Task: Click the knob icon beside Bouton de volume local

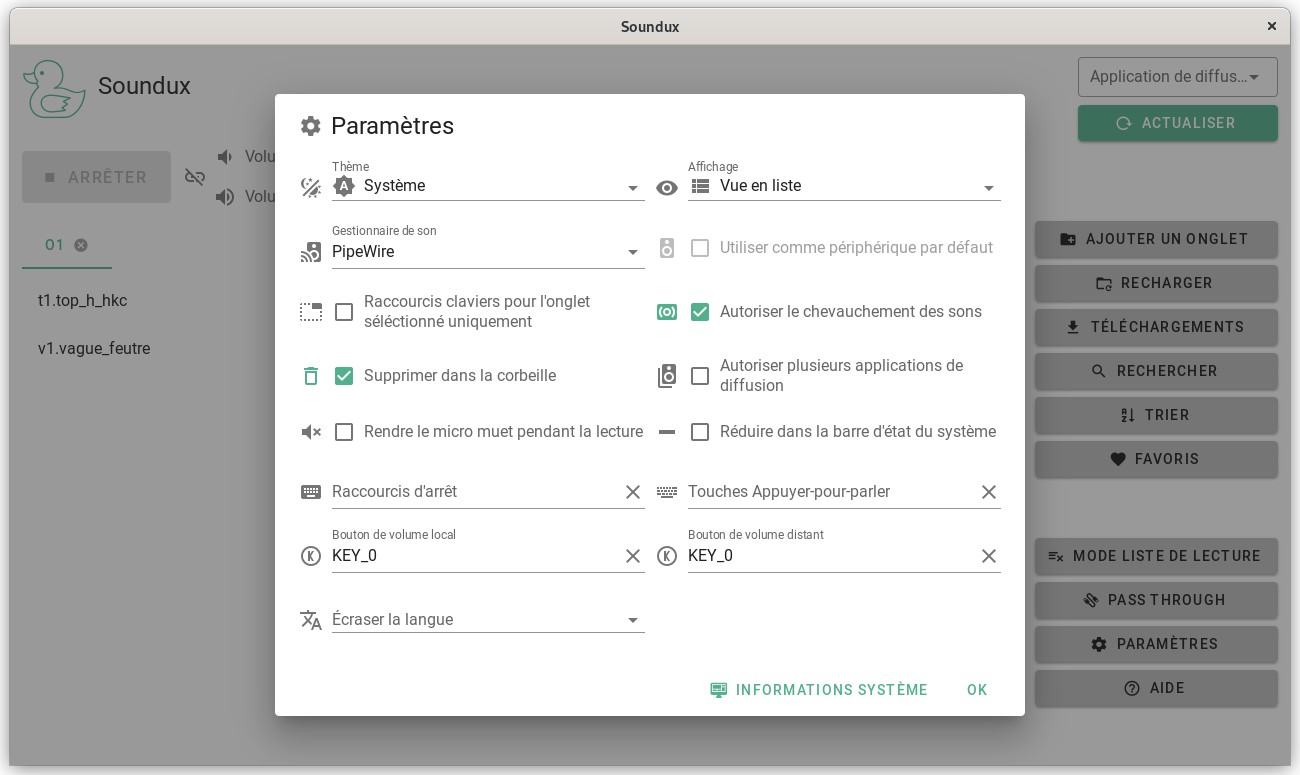Action: [311, 556]
